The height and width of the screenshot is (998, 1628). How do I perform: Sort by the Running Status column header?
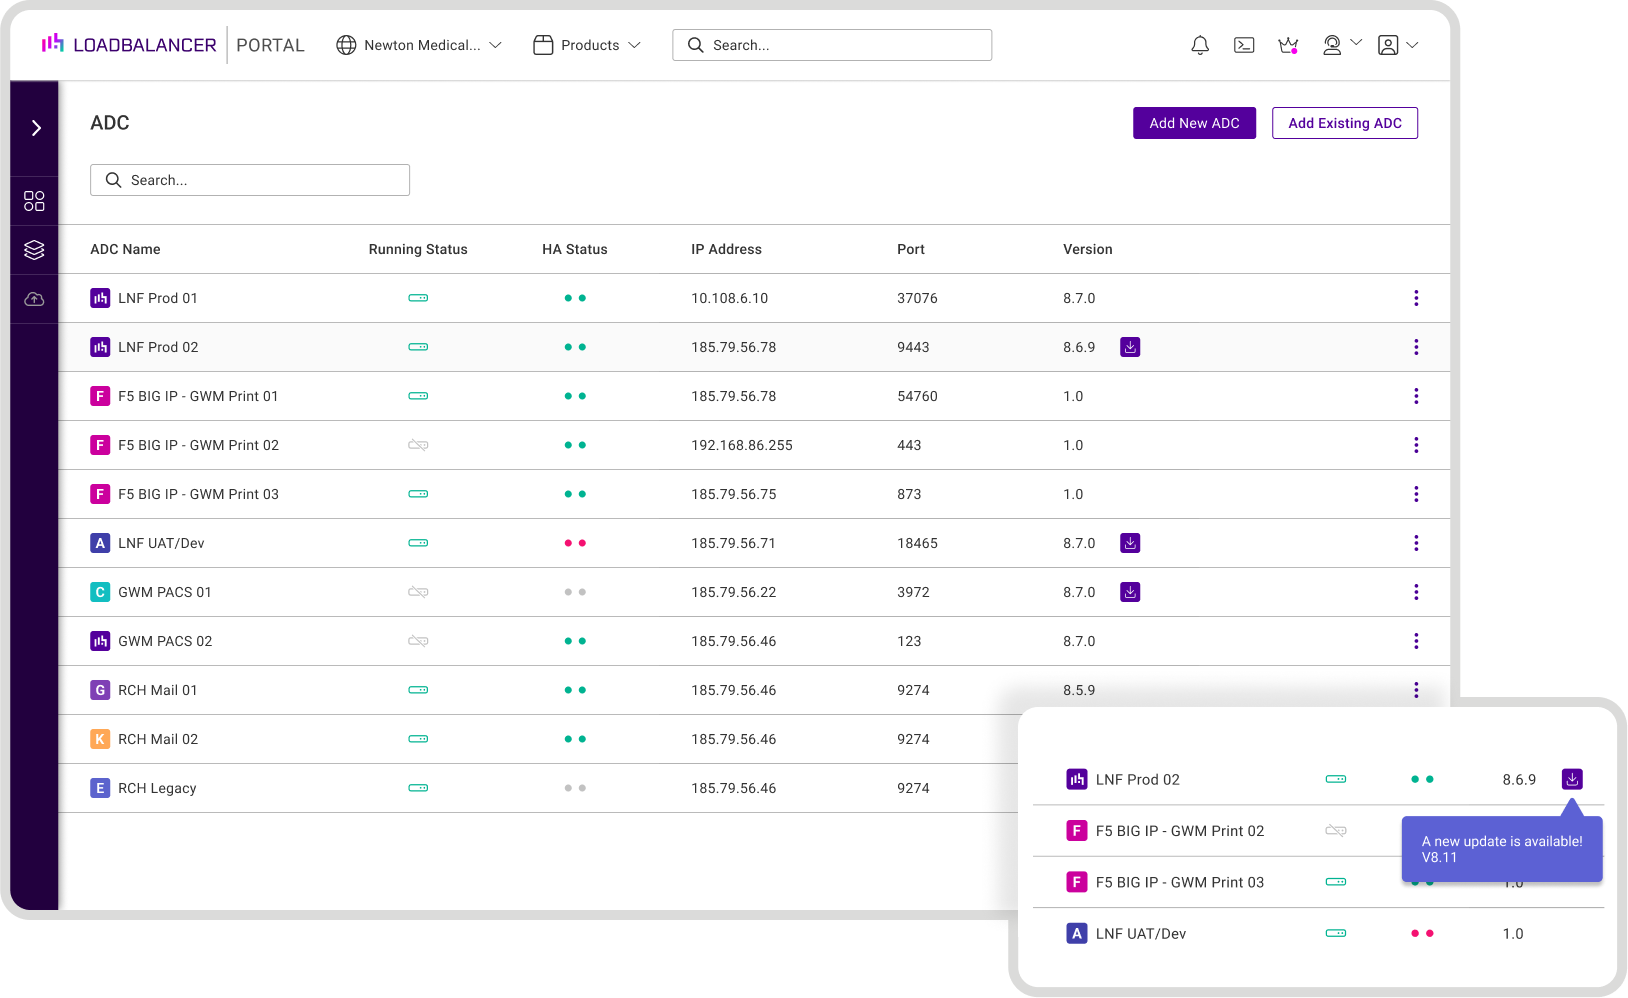pos(418,249)
